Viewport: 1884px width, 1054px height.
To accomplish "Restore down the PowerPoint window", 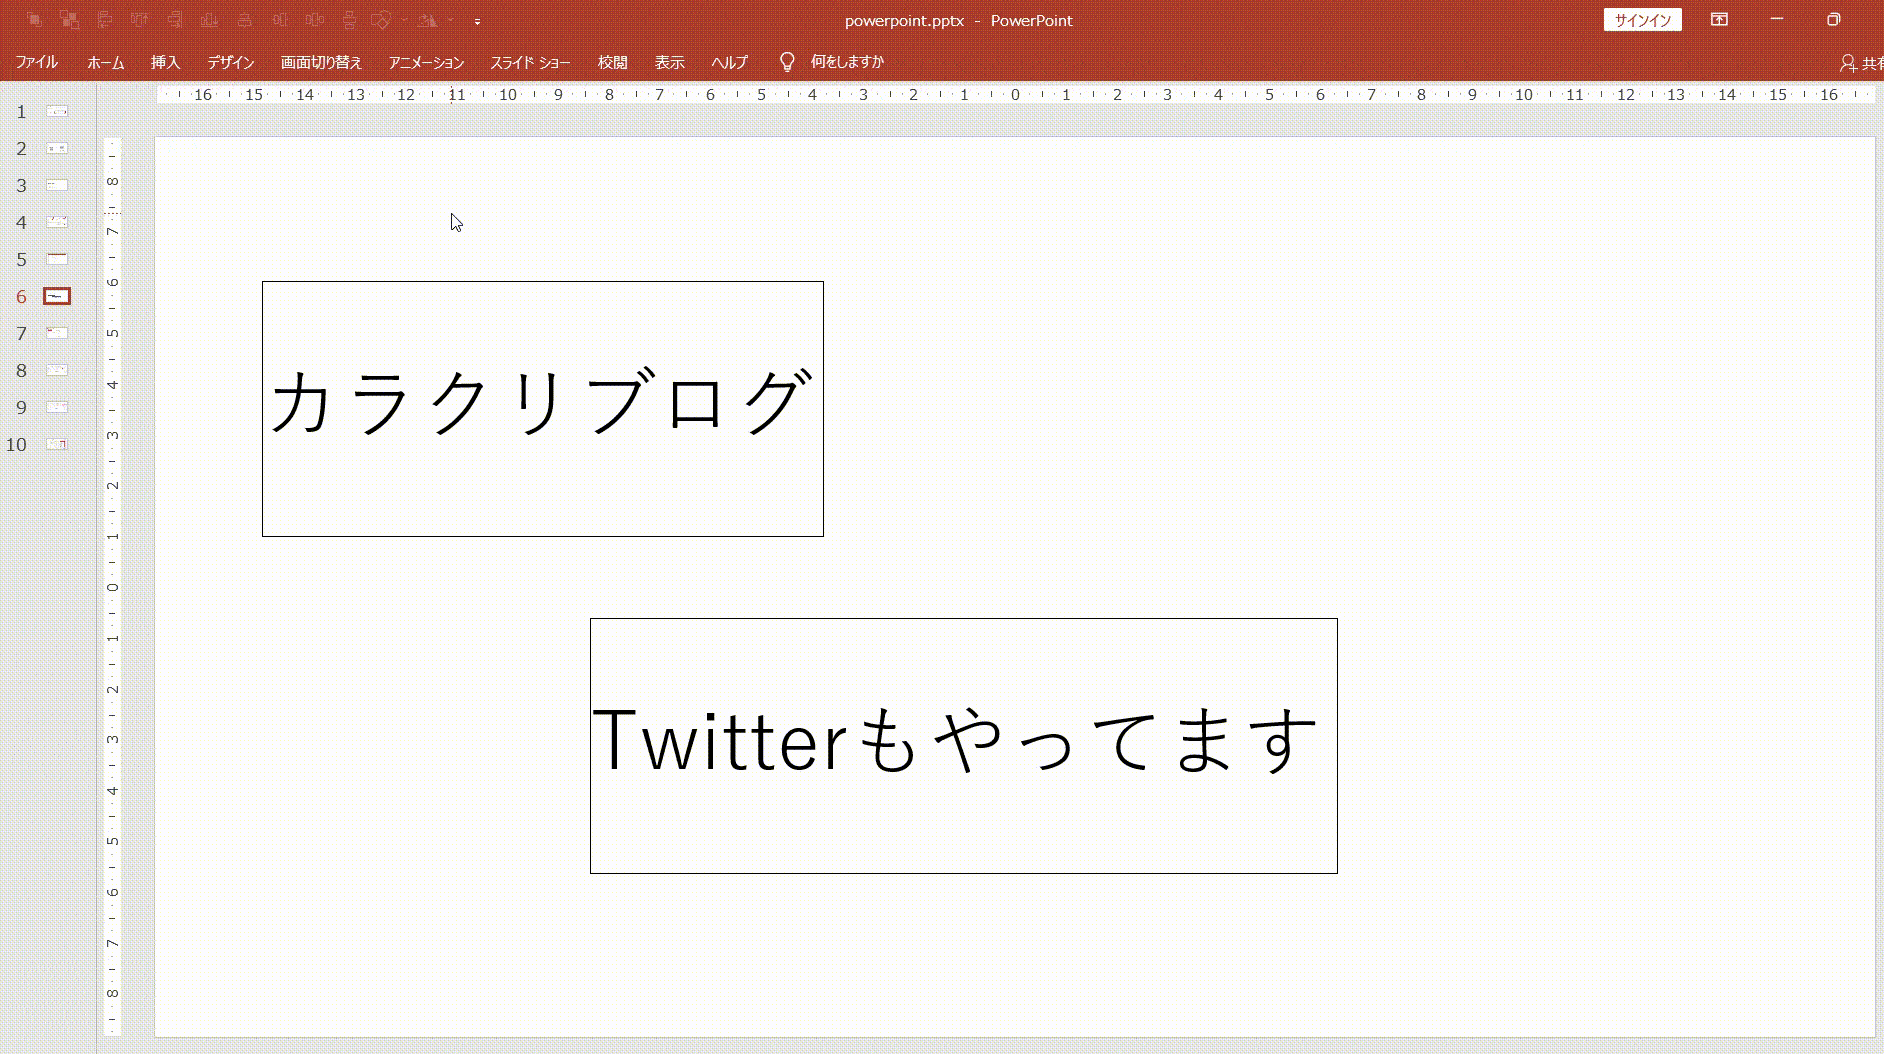I will [x=1833, y=20].
